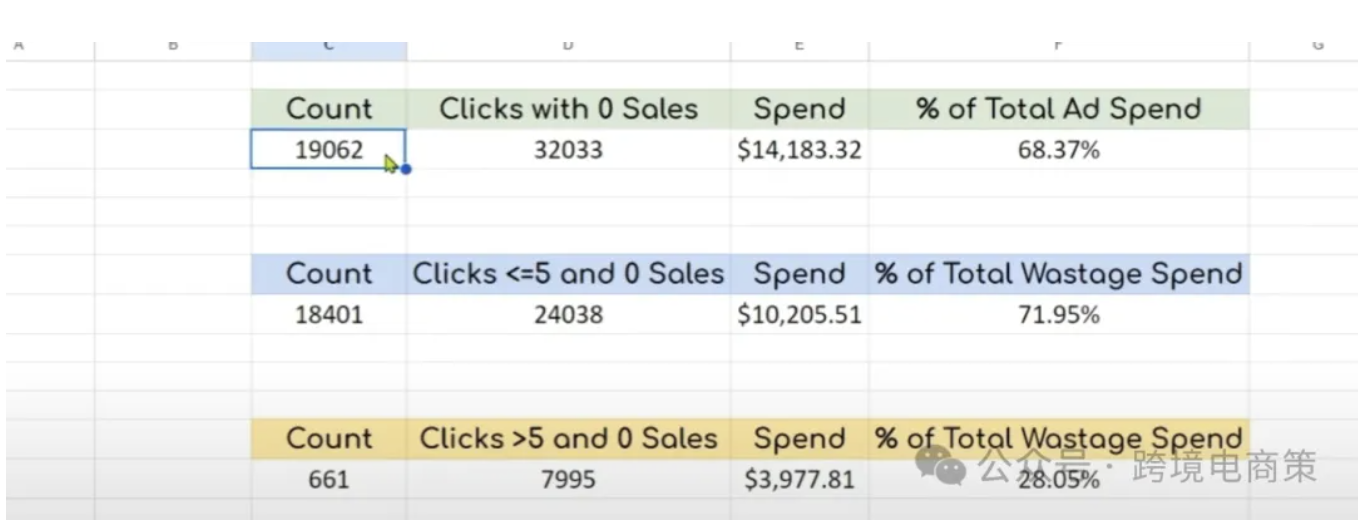Select the cell containing 19062
1358x526 pixels.
(328, 150)
